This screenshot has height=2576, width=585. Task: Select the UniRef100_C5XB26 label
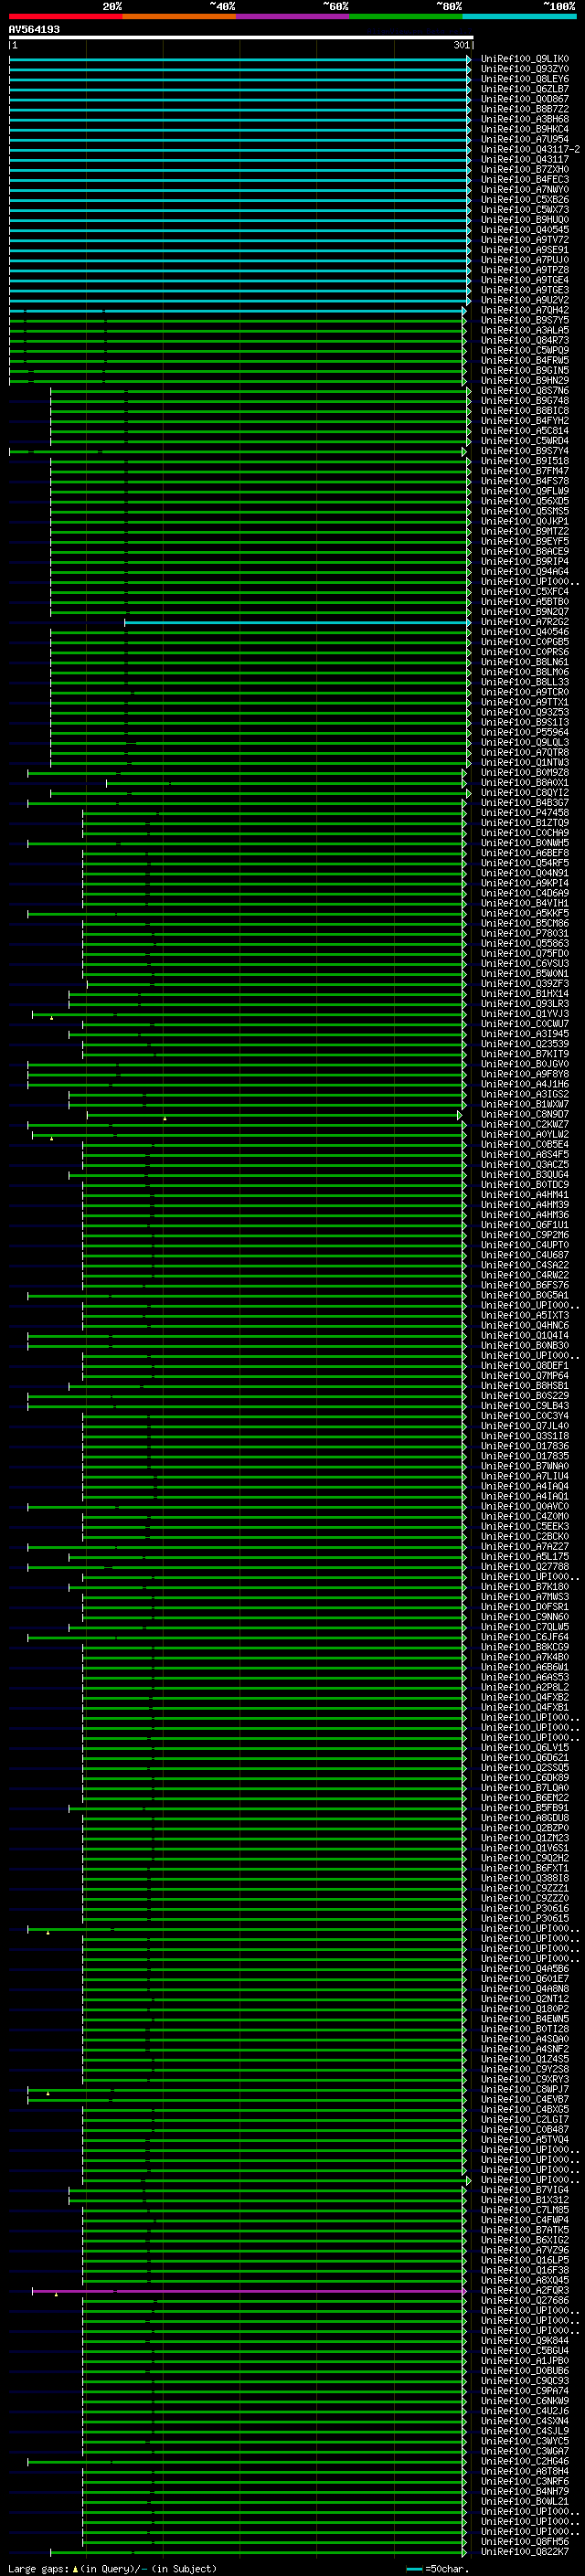[x=524, y=200]
